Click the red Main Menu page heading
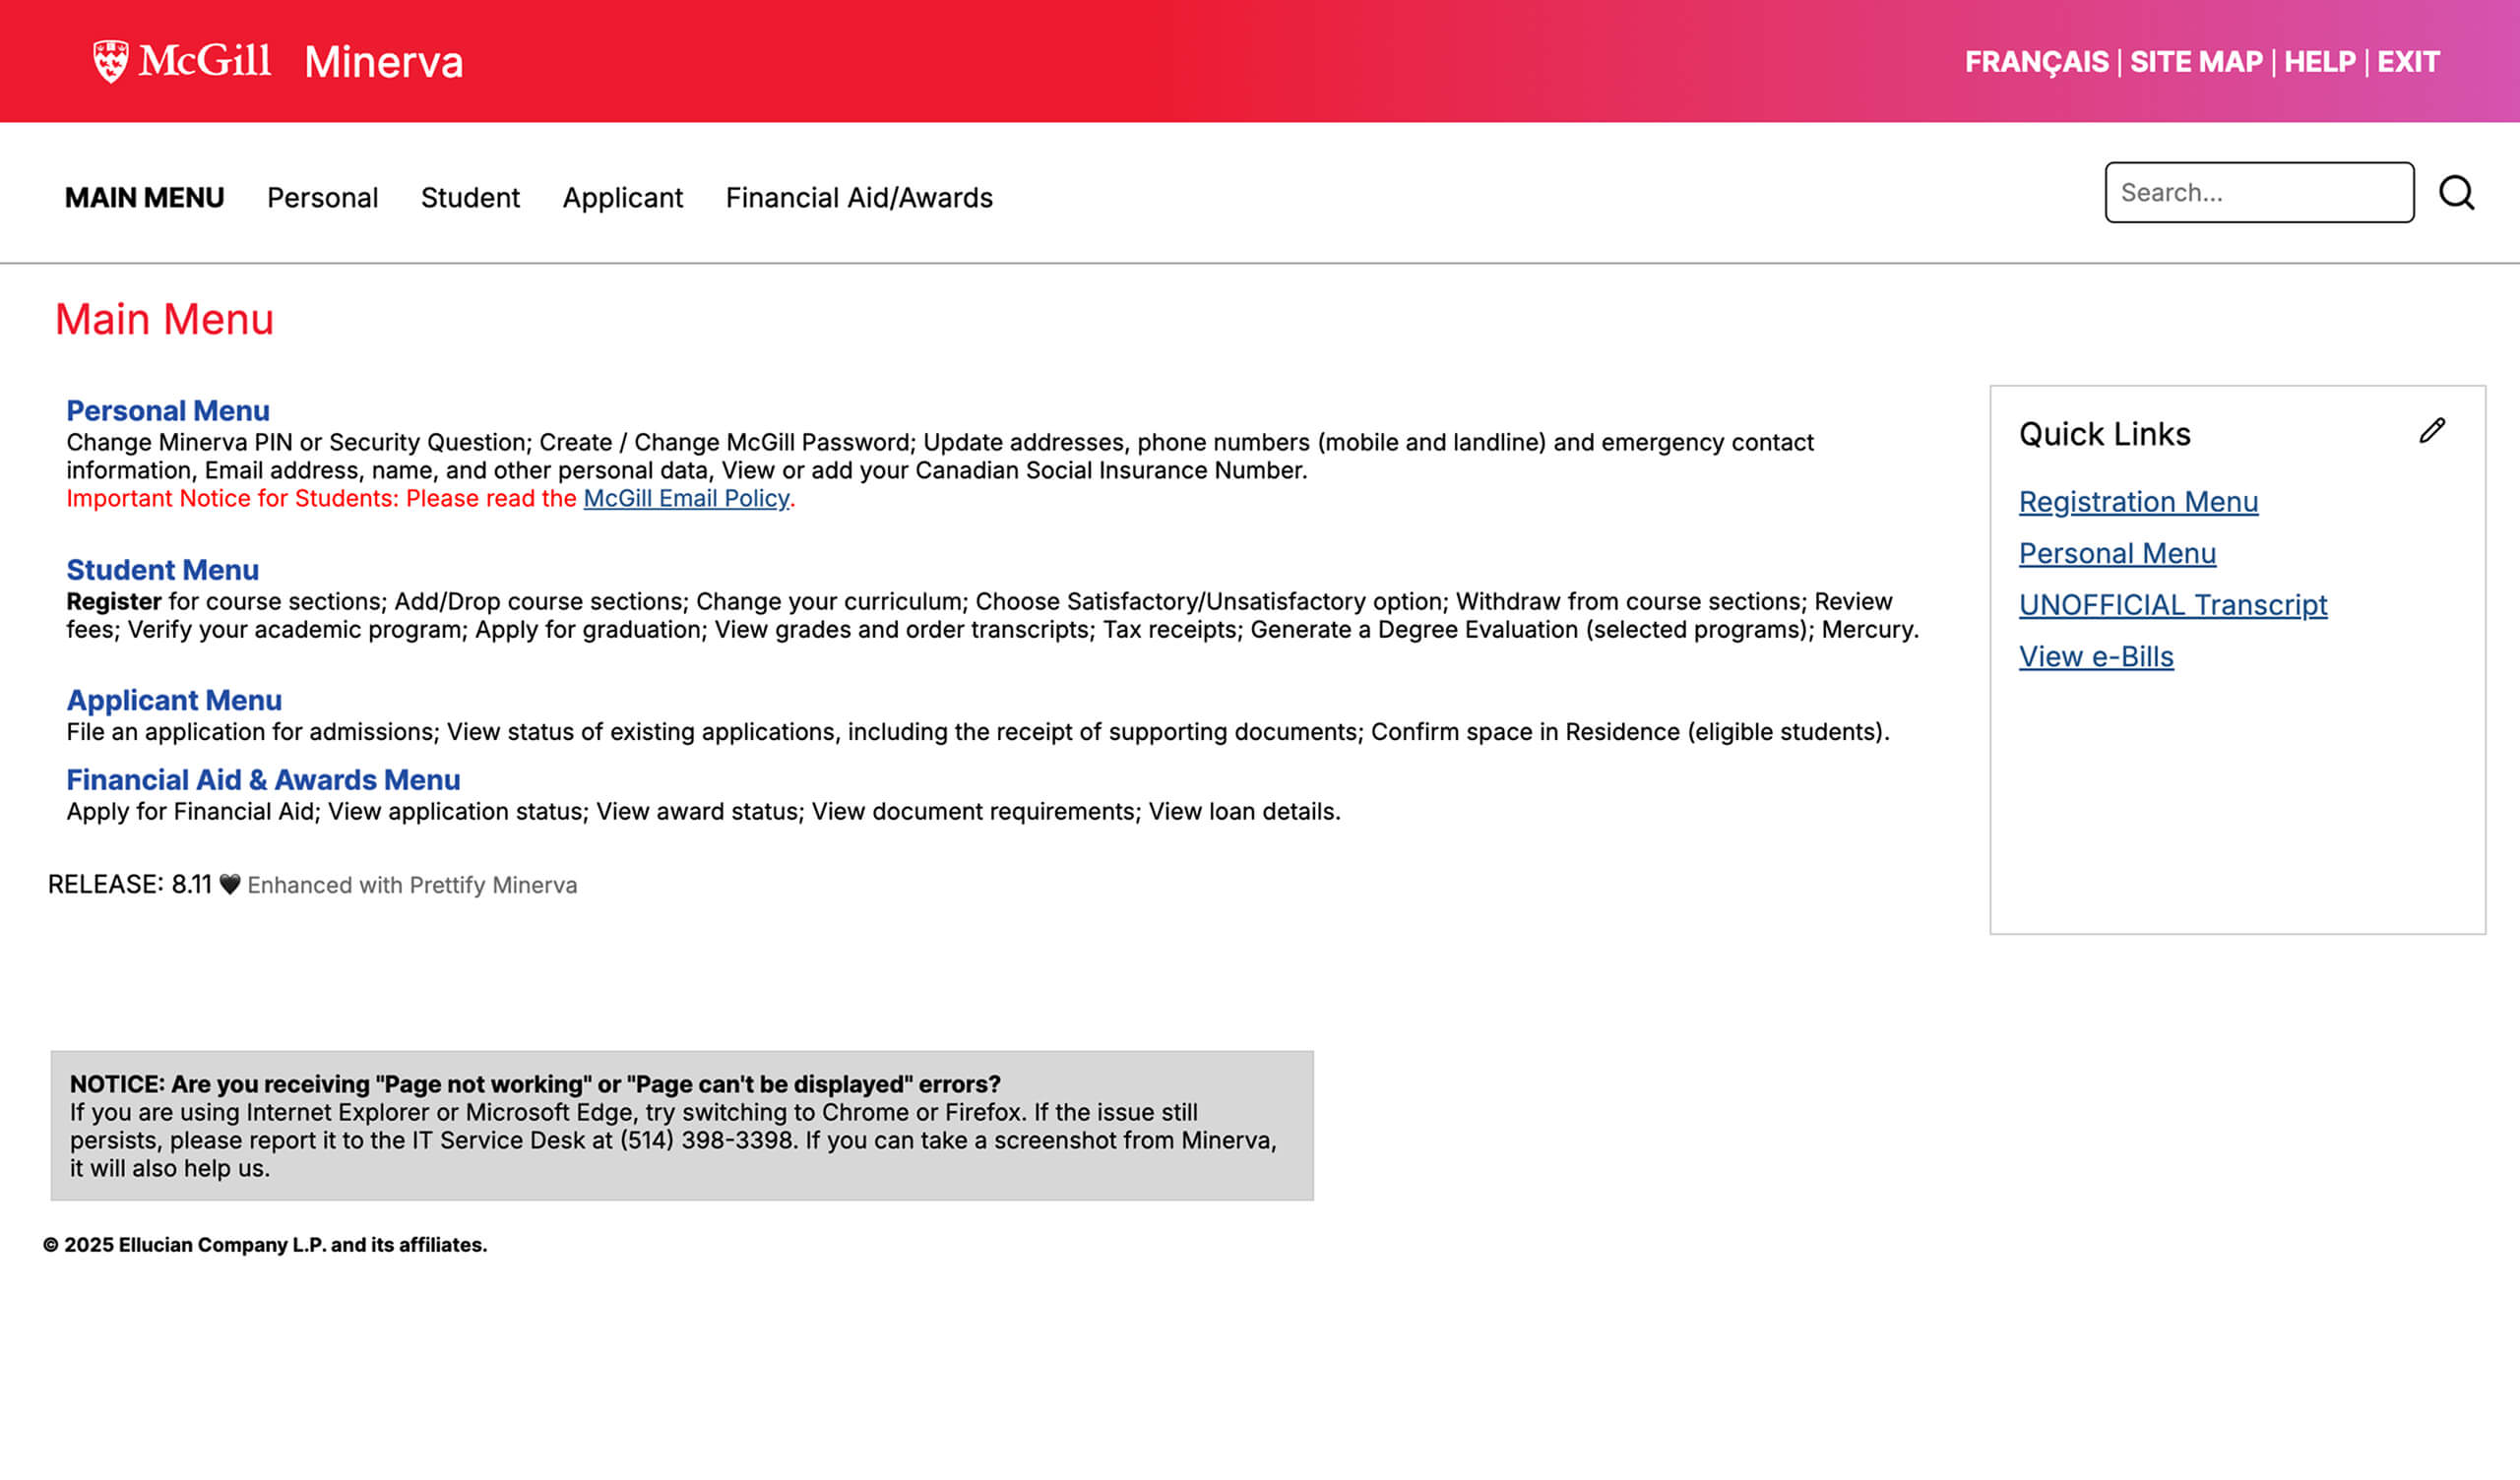Viewport: 2520px width, 1480px height. (x=164, y=320)
